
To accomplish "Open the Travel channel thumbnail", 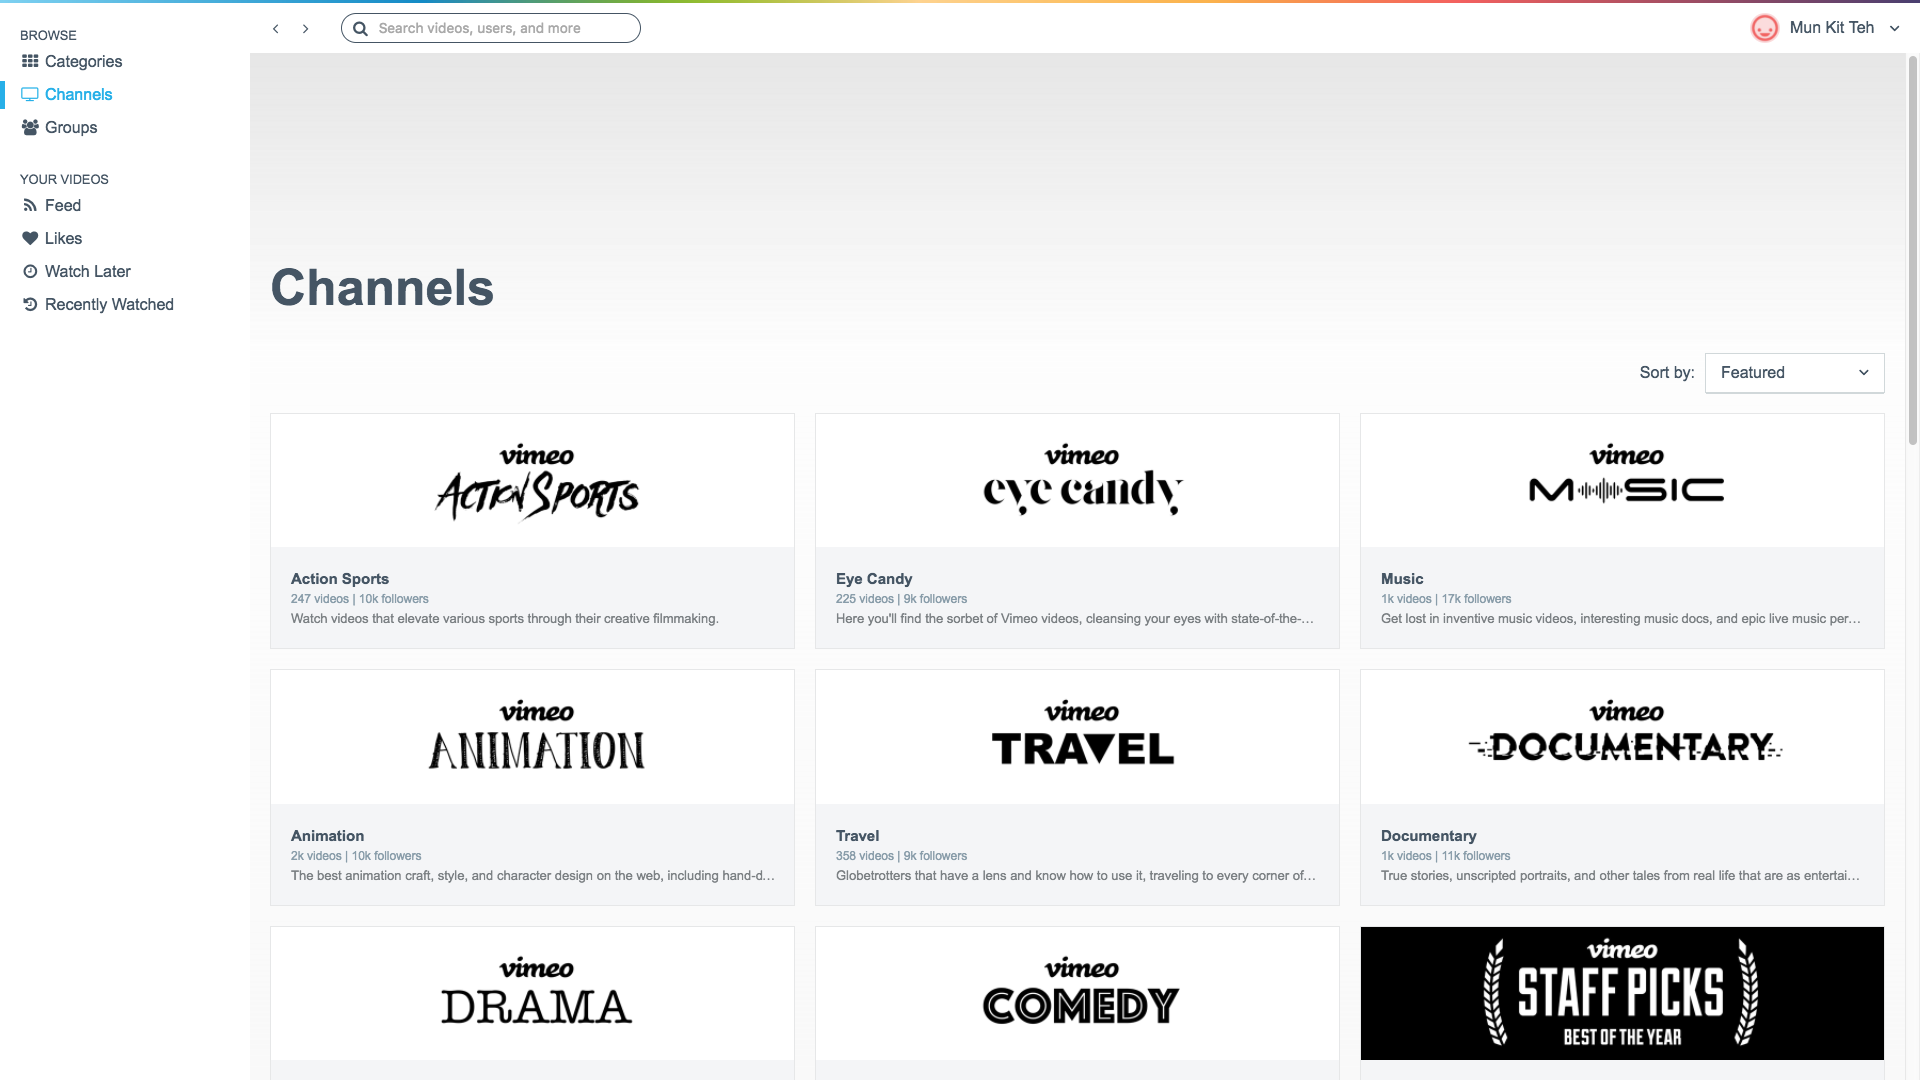I will tap(1077, 737).
